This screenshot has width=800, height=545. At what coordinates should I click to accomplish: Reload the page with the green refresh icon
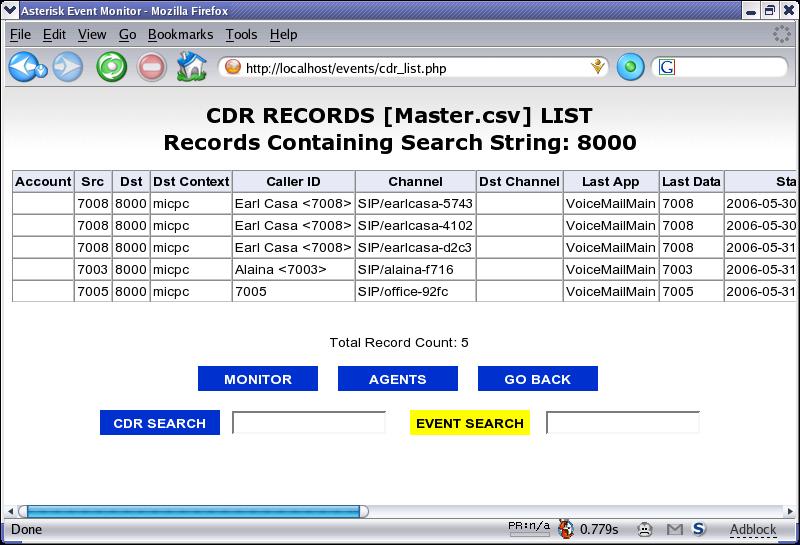(110, 68)
